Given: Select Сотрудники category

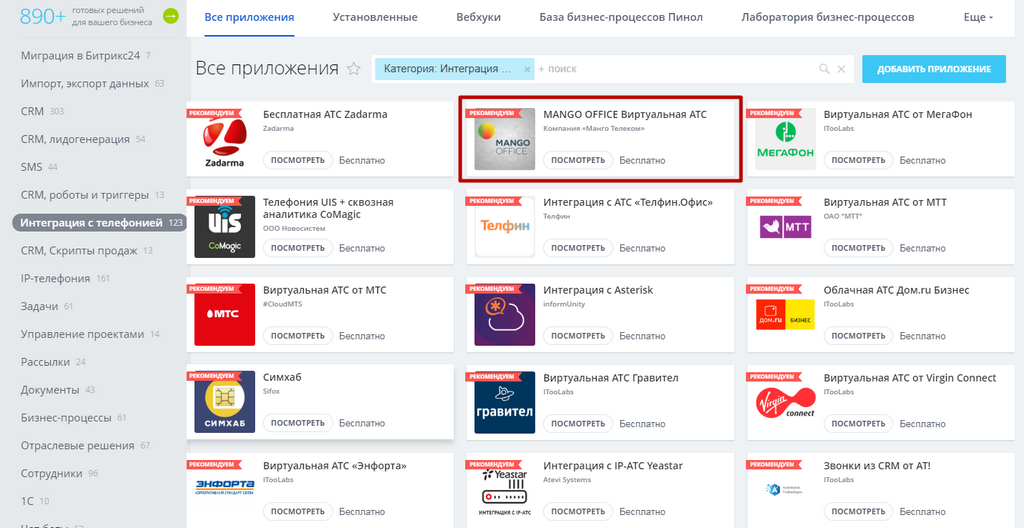Looking at the screenshot, I should (59, 473).
